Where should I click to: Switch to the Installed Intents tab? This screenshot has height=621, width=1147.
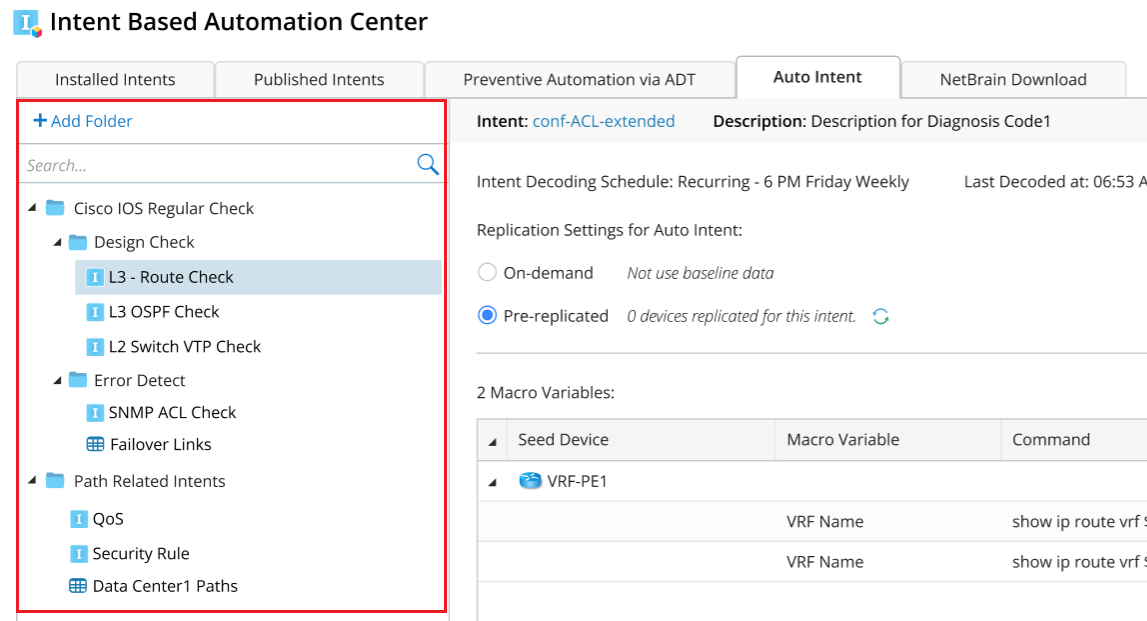[115, 80]
